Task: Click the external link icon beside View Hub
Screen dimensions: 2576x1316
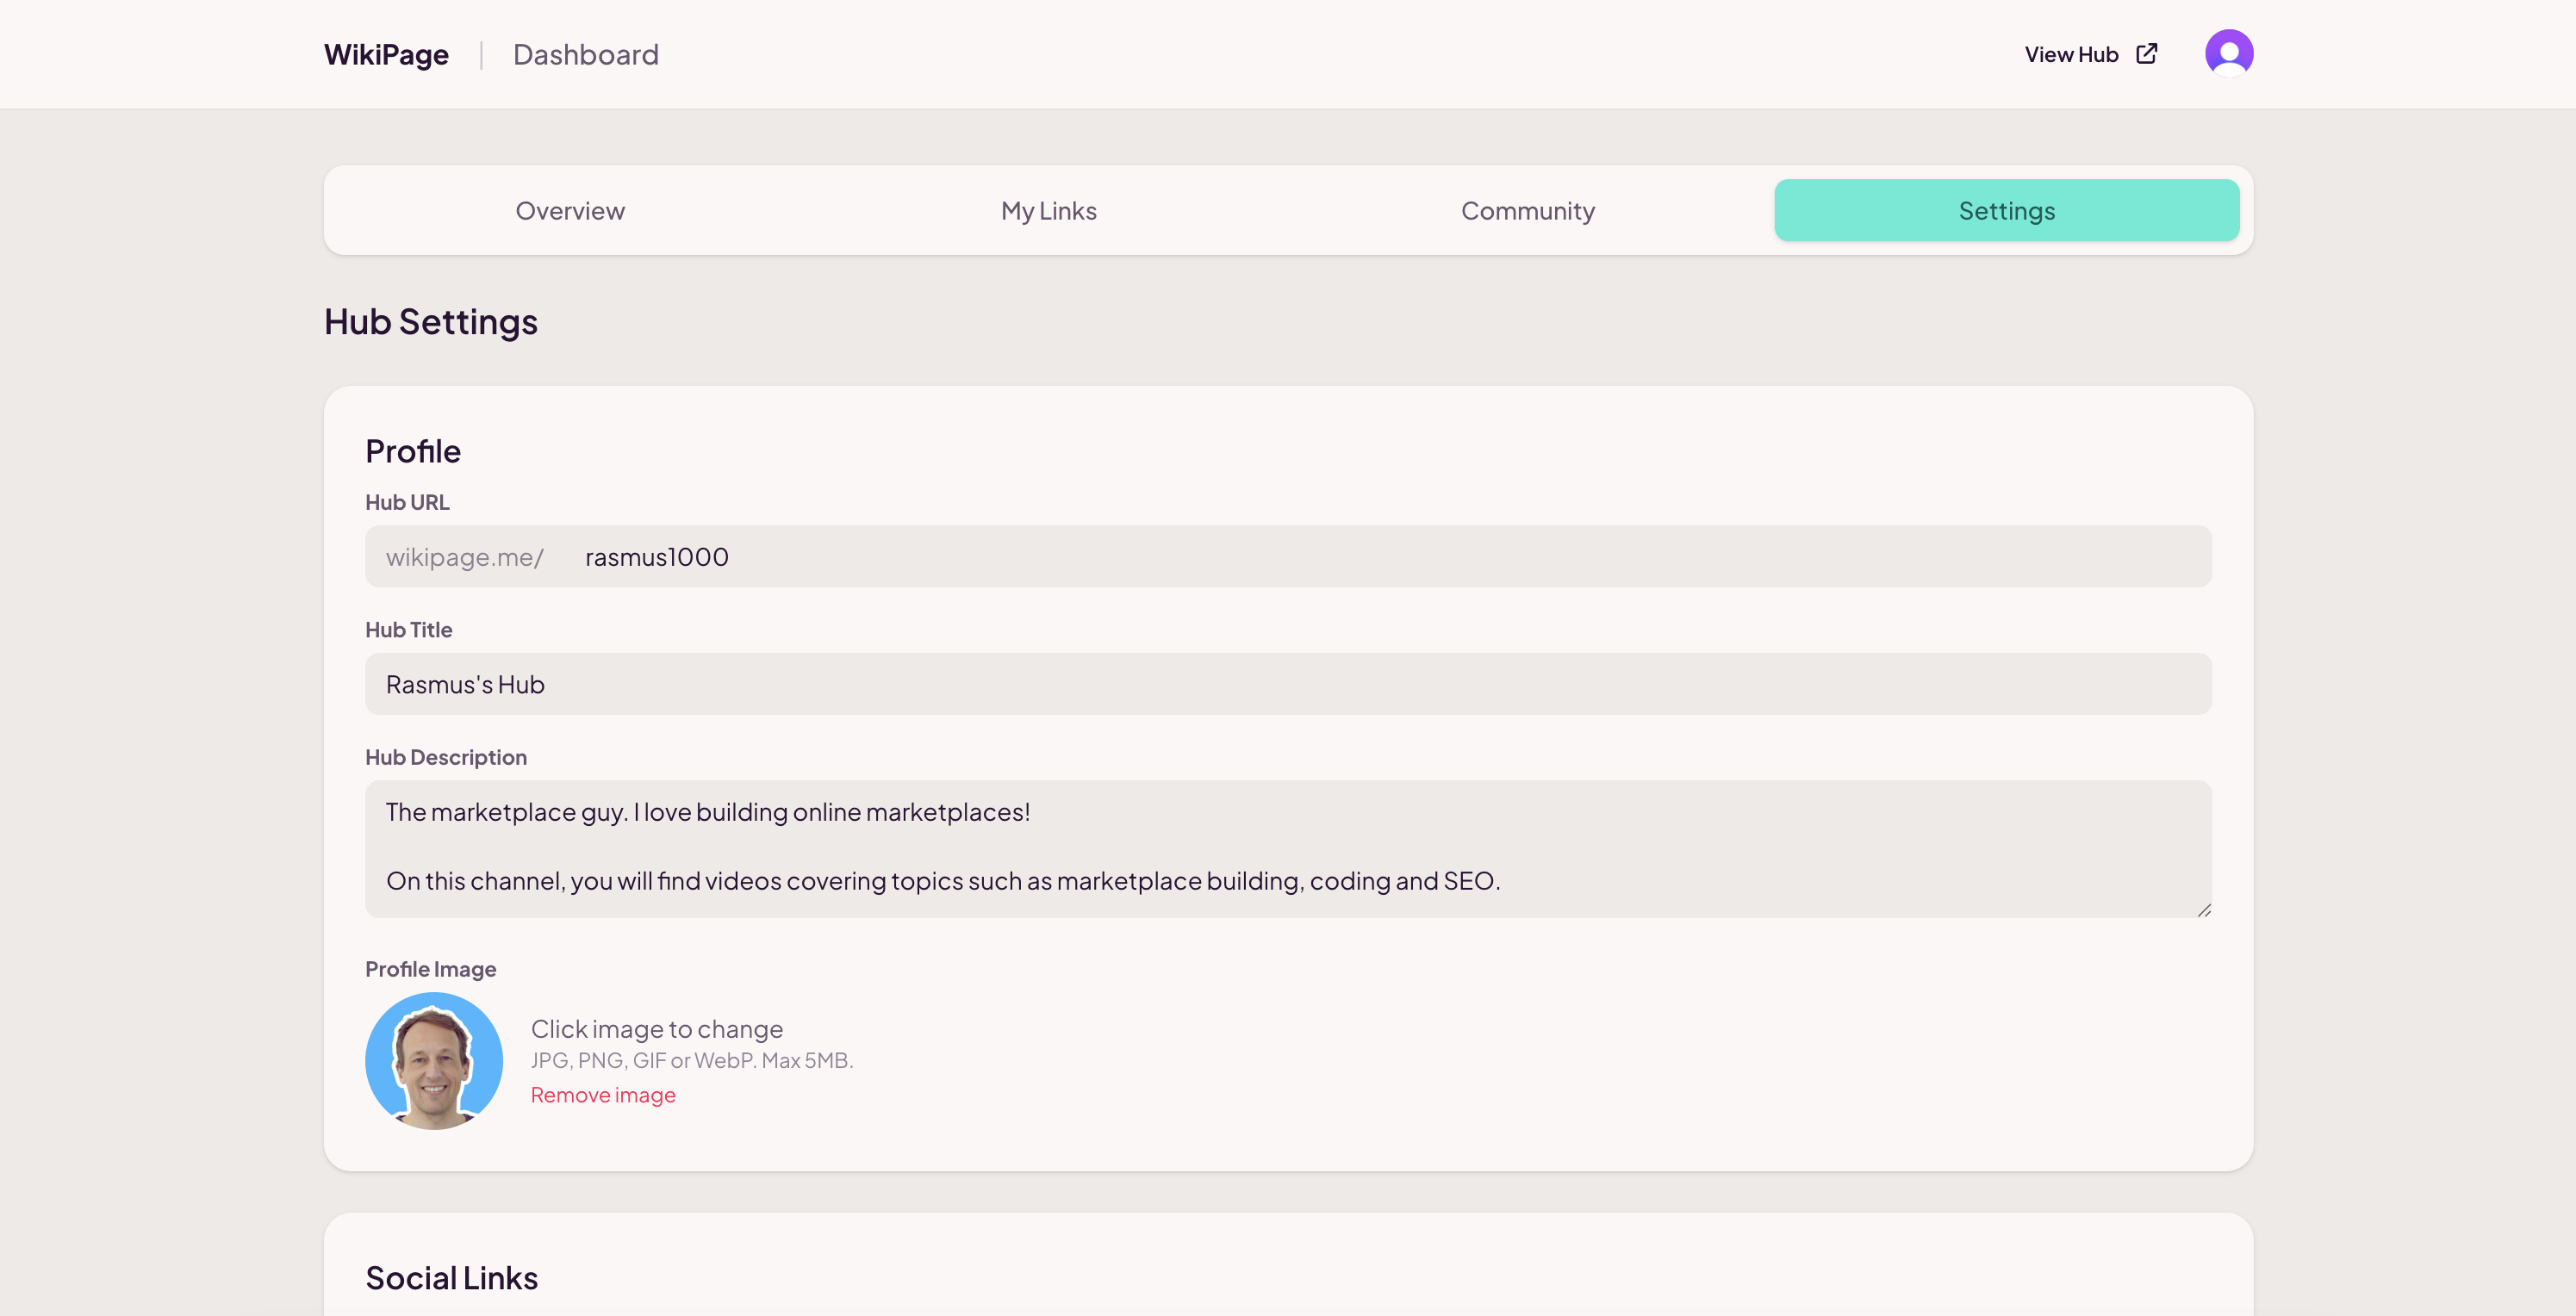Action: (x=2146, y=54)
